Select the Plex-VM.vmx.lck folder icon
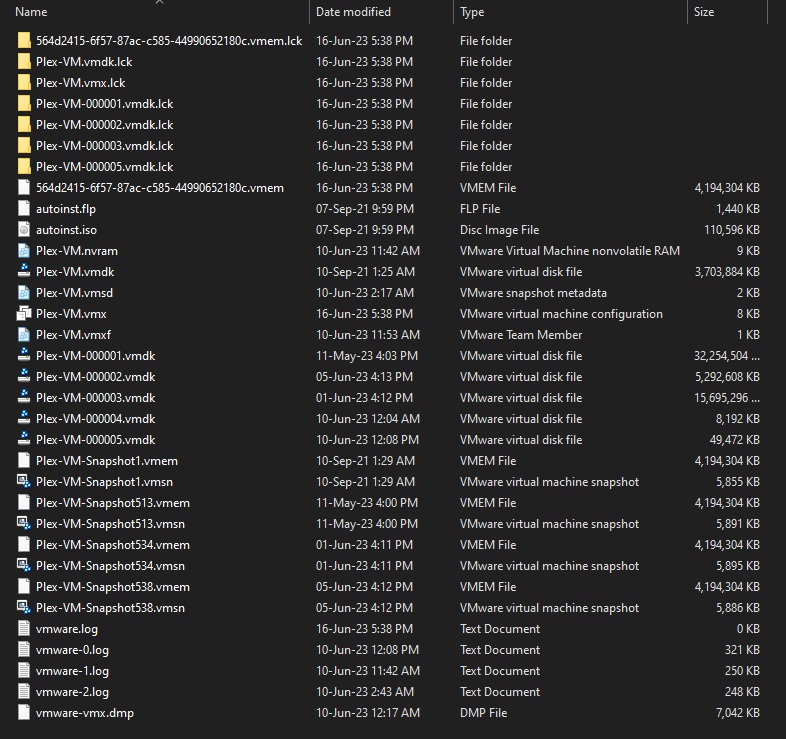The image size is (786, 739). (25, 83)
